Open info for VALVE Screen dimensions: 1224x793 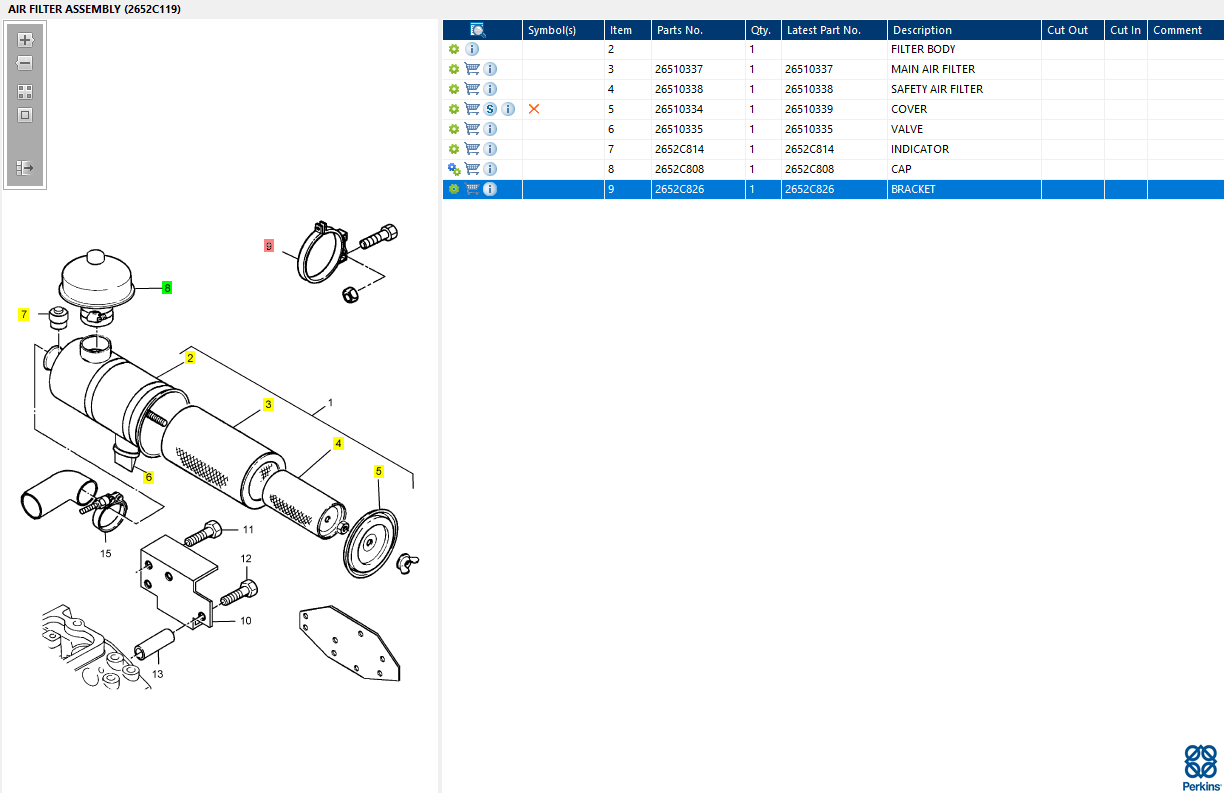tap(490, 129)
